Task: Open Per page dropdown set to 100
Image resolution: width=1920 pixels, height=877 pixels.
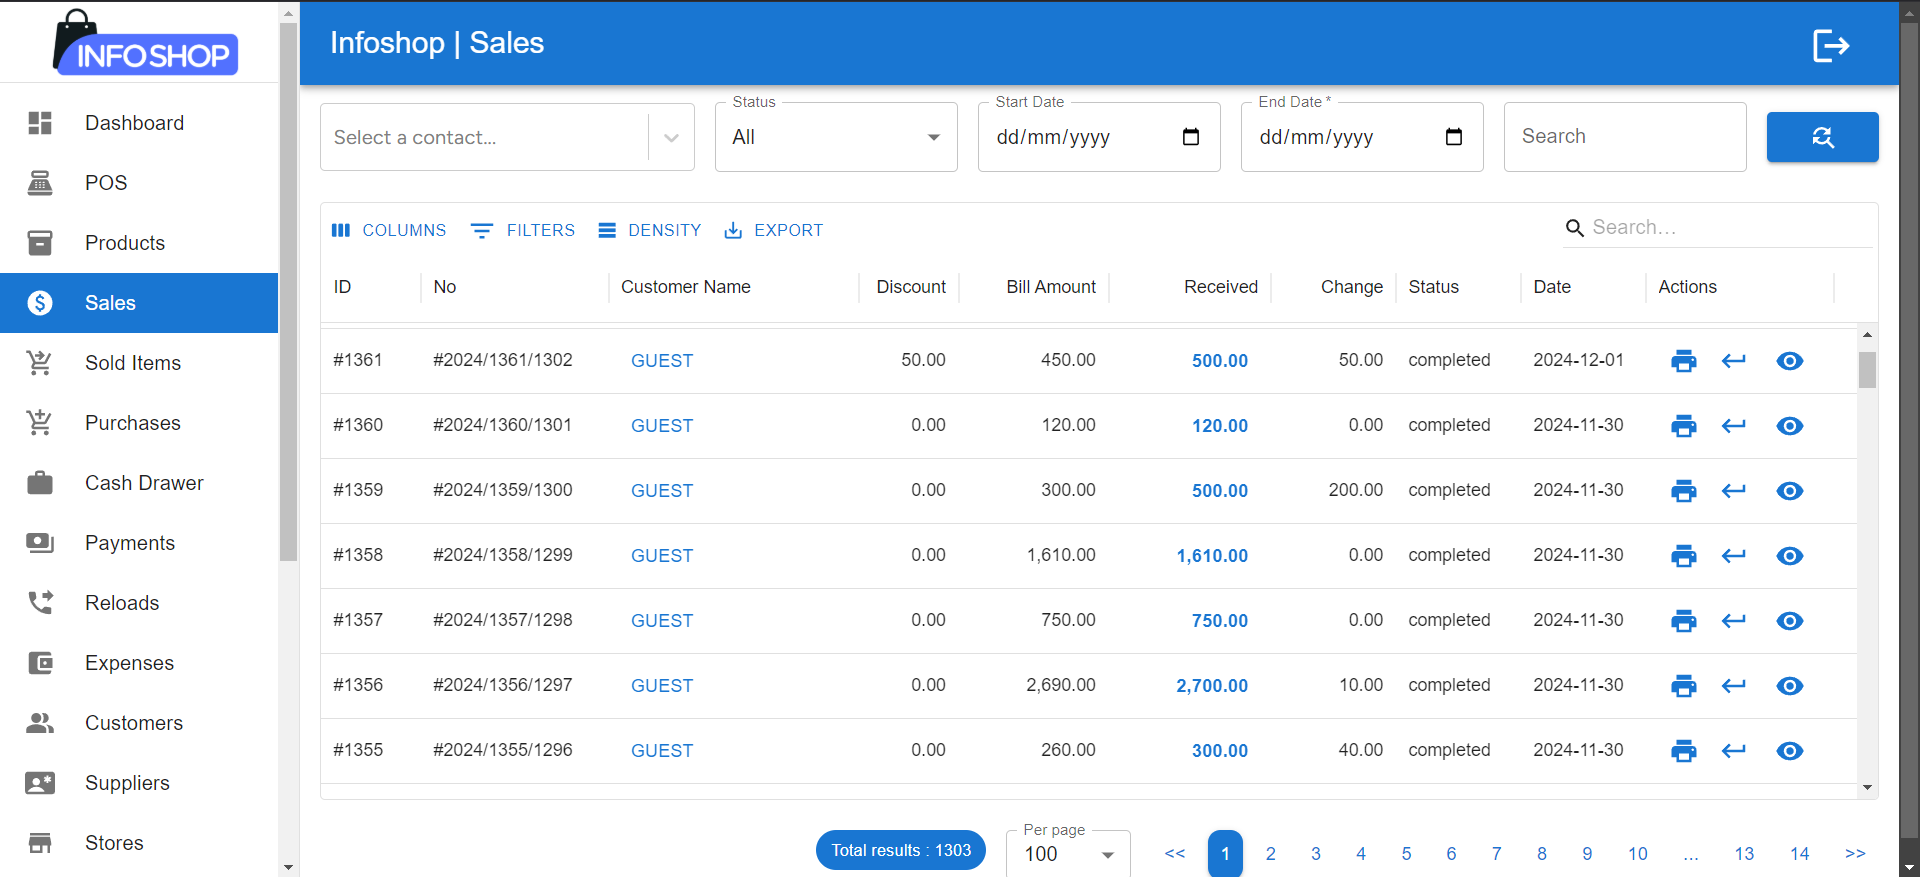Action: pyautogui.click(x=1068, y=854)
